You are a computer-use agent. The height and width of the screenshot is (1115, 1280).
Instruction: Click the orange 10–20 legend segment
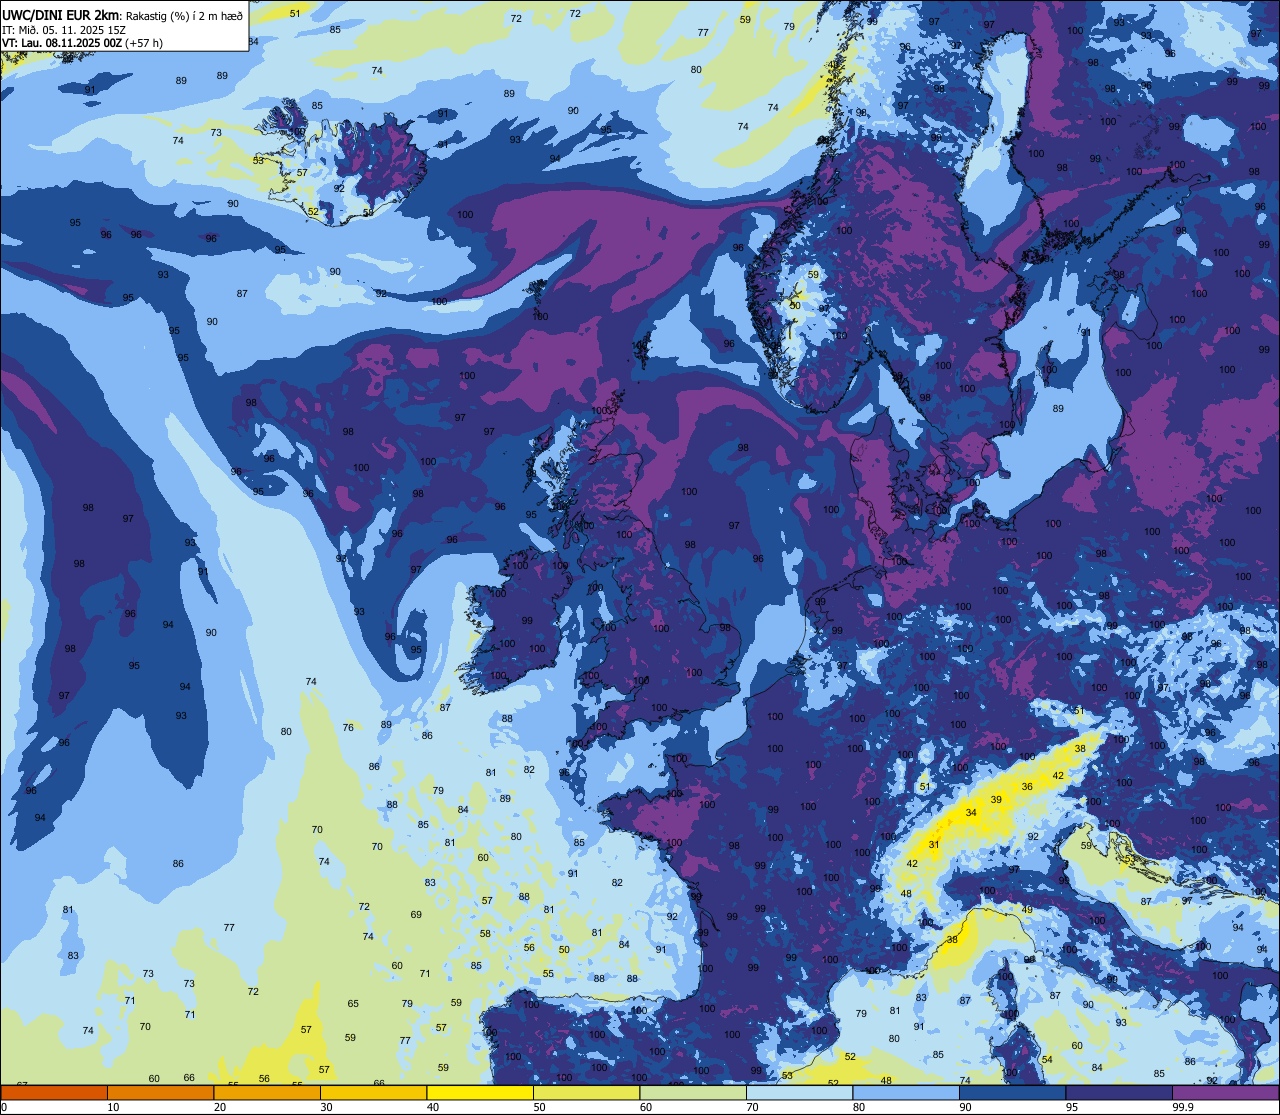pyautogui.click(x=160, y=1092)
